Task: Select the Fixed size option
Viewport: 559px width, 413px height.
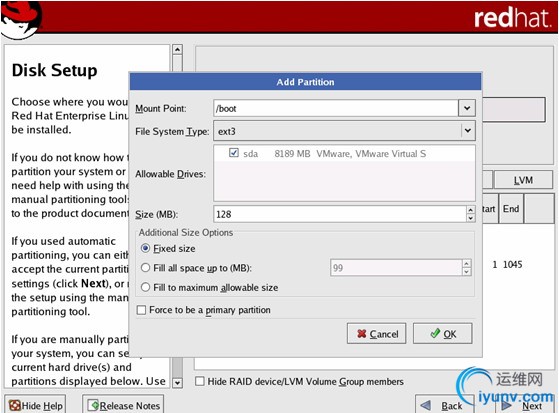Action: [x=168, y=248]
